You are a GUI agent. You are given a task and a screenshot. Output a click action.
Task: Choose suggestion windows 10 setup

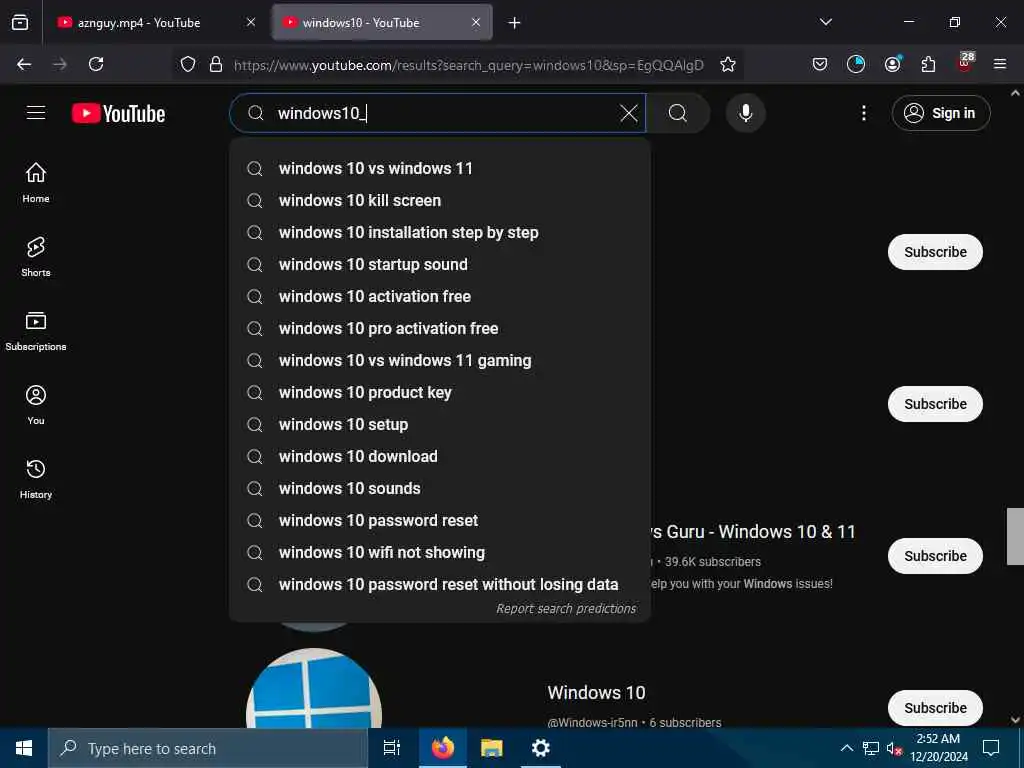tap(440, 424)
